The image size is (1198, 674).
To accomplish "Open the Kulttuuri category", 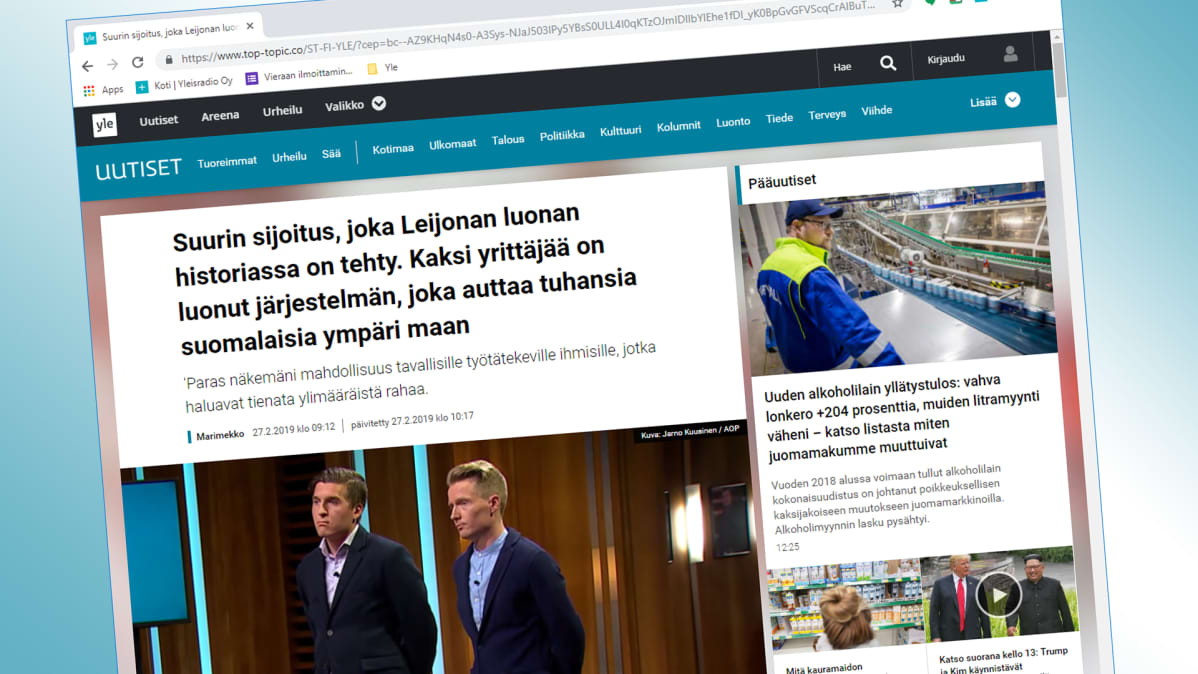I will click(620, 131).
